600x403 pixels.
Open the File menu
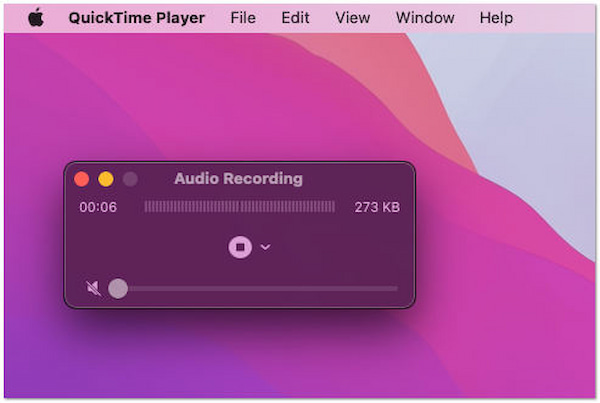pos(243,18)
